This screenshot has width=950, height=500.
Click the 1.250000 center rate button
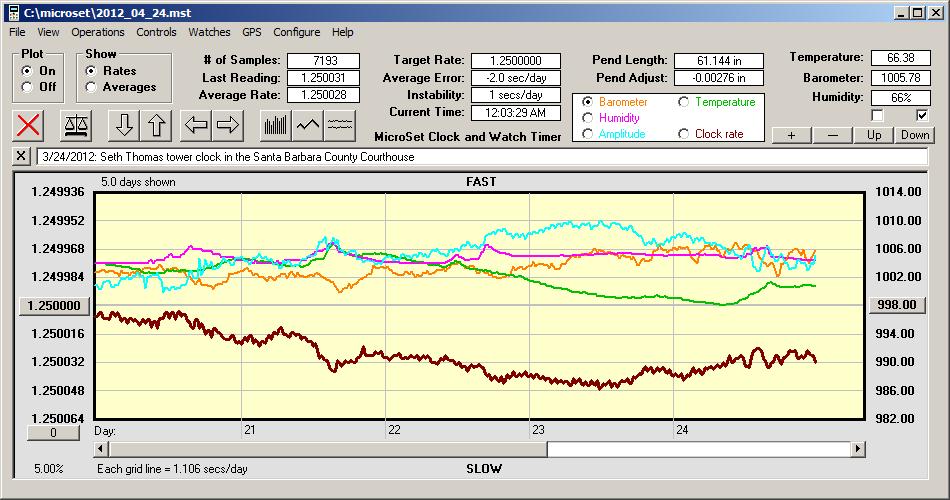(x=54, y=305)
